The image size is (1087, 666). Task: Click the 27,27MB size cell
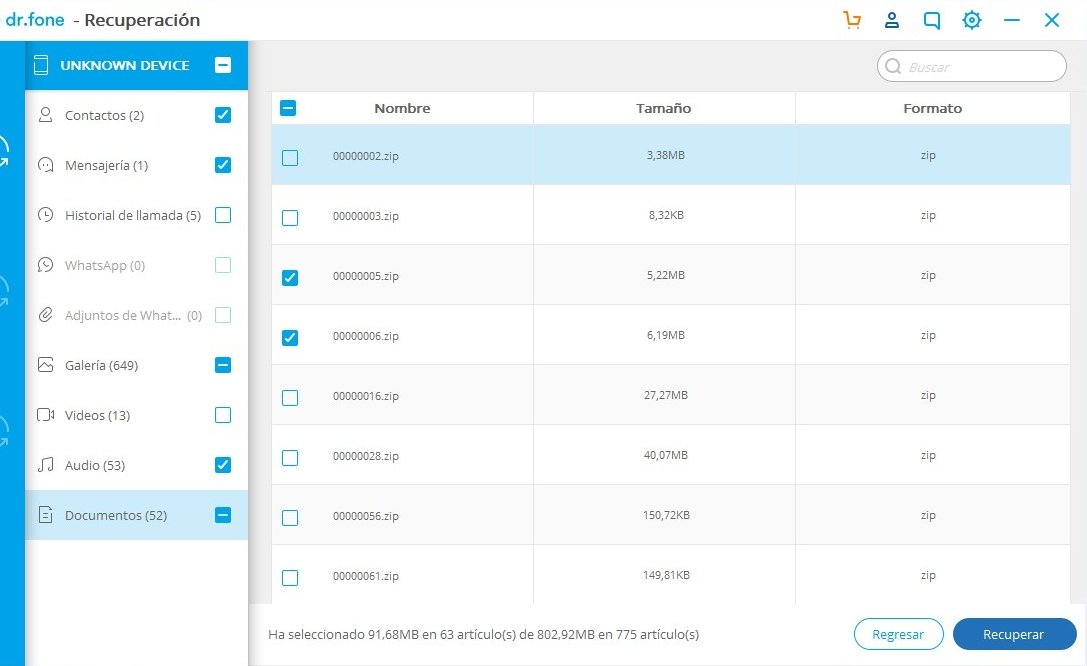(x=666, y=395)
